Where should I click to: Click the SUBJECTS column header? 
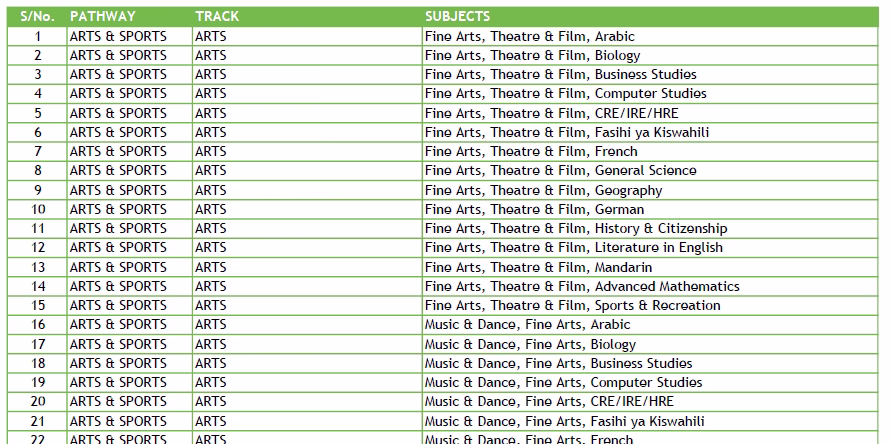[457, 17]
